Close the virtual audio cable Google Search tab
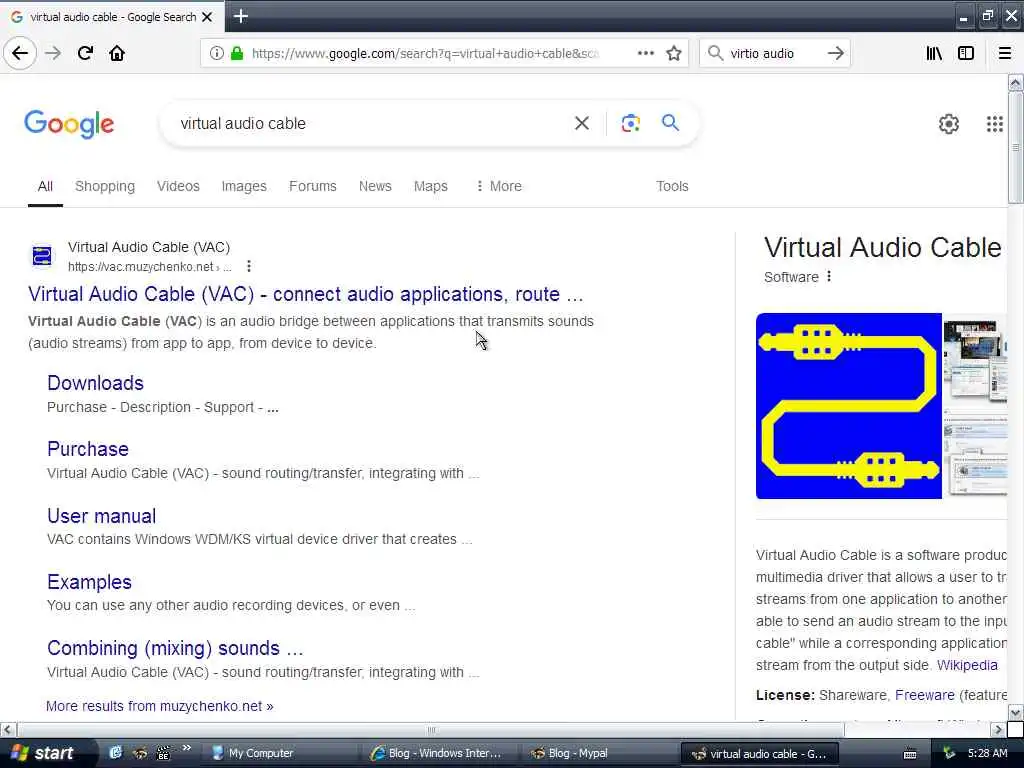This screenshot has width=1024, height=768. 207,17
